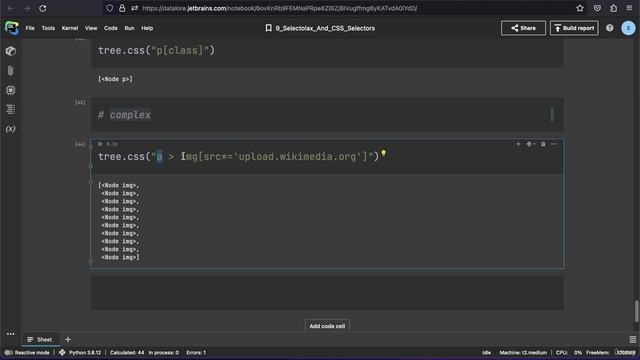Open the environment sidebar panel icon
The height and width of the screenshot is (360, 640).
pos(11,51)
